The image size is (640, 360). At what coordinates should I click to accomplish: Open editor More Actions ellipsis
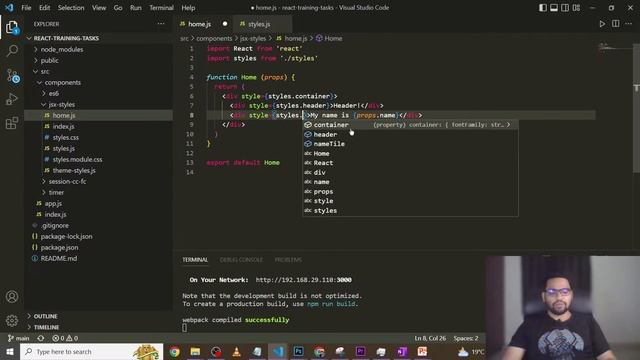coord(629,24)
